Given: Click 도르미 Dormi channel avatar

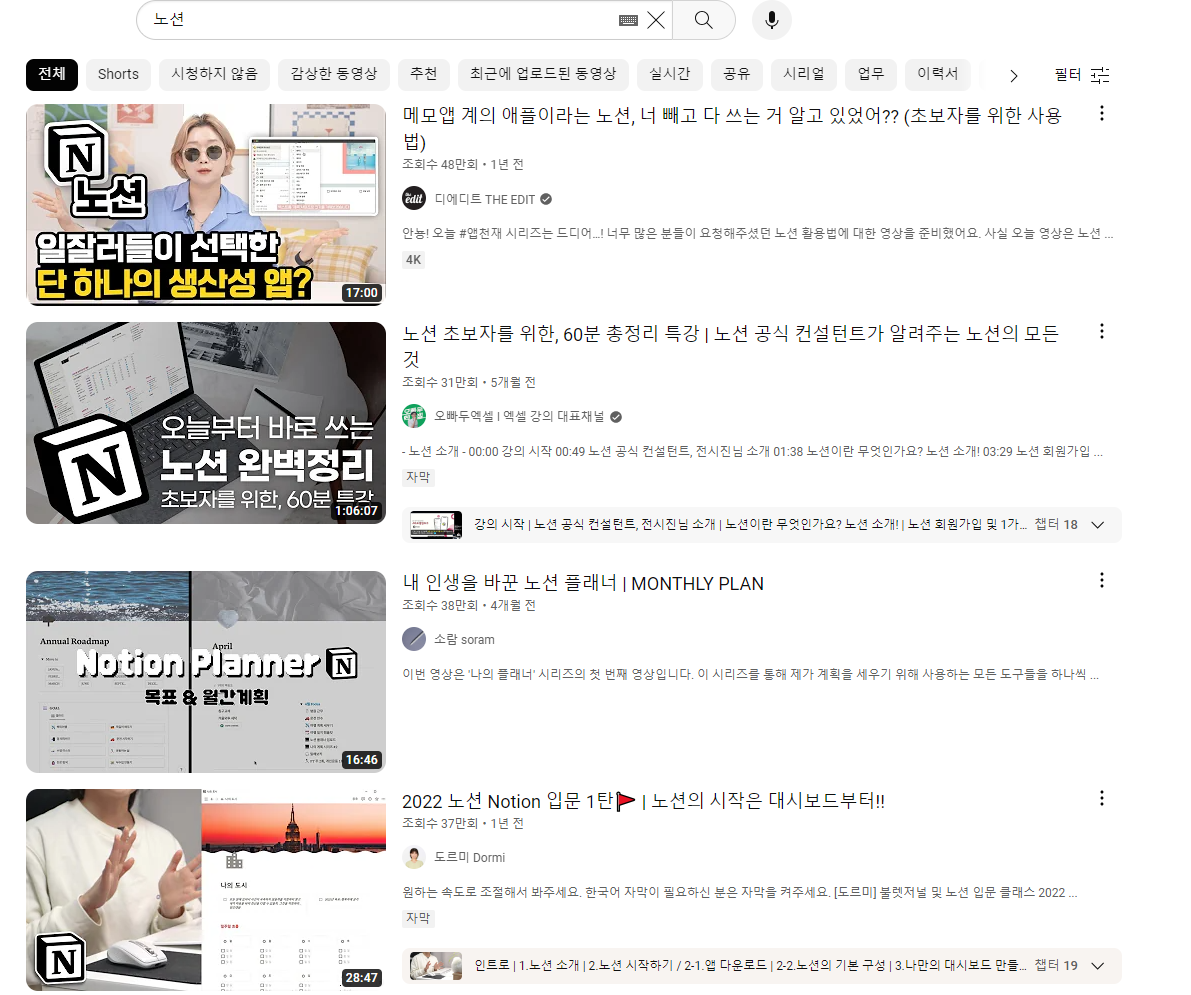Looking at the screenshot, I should click(x=414, y=857).
